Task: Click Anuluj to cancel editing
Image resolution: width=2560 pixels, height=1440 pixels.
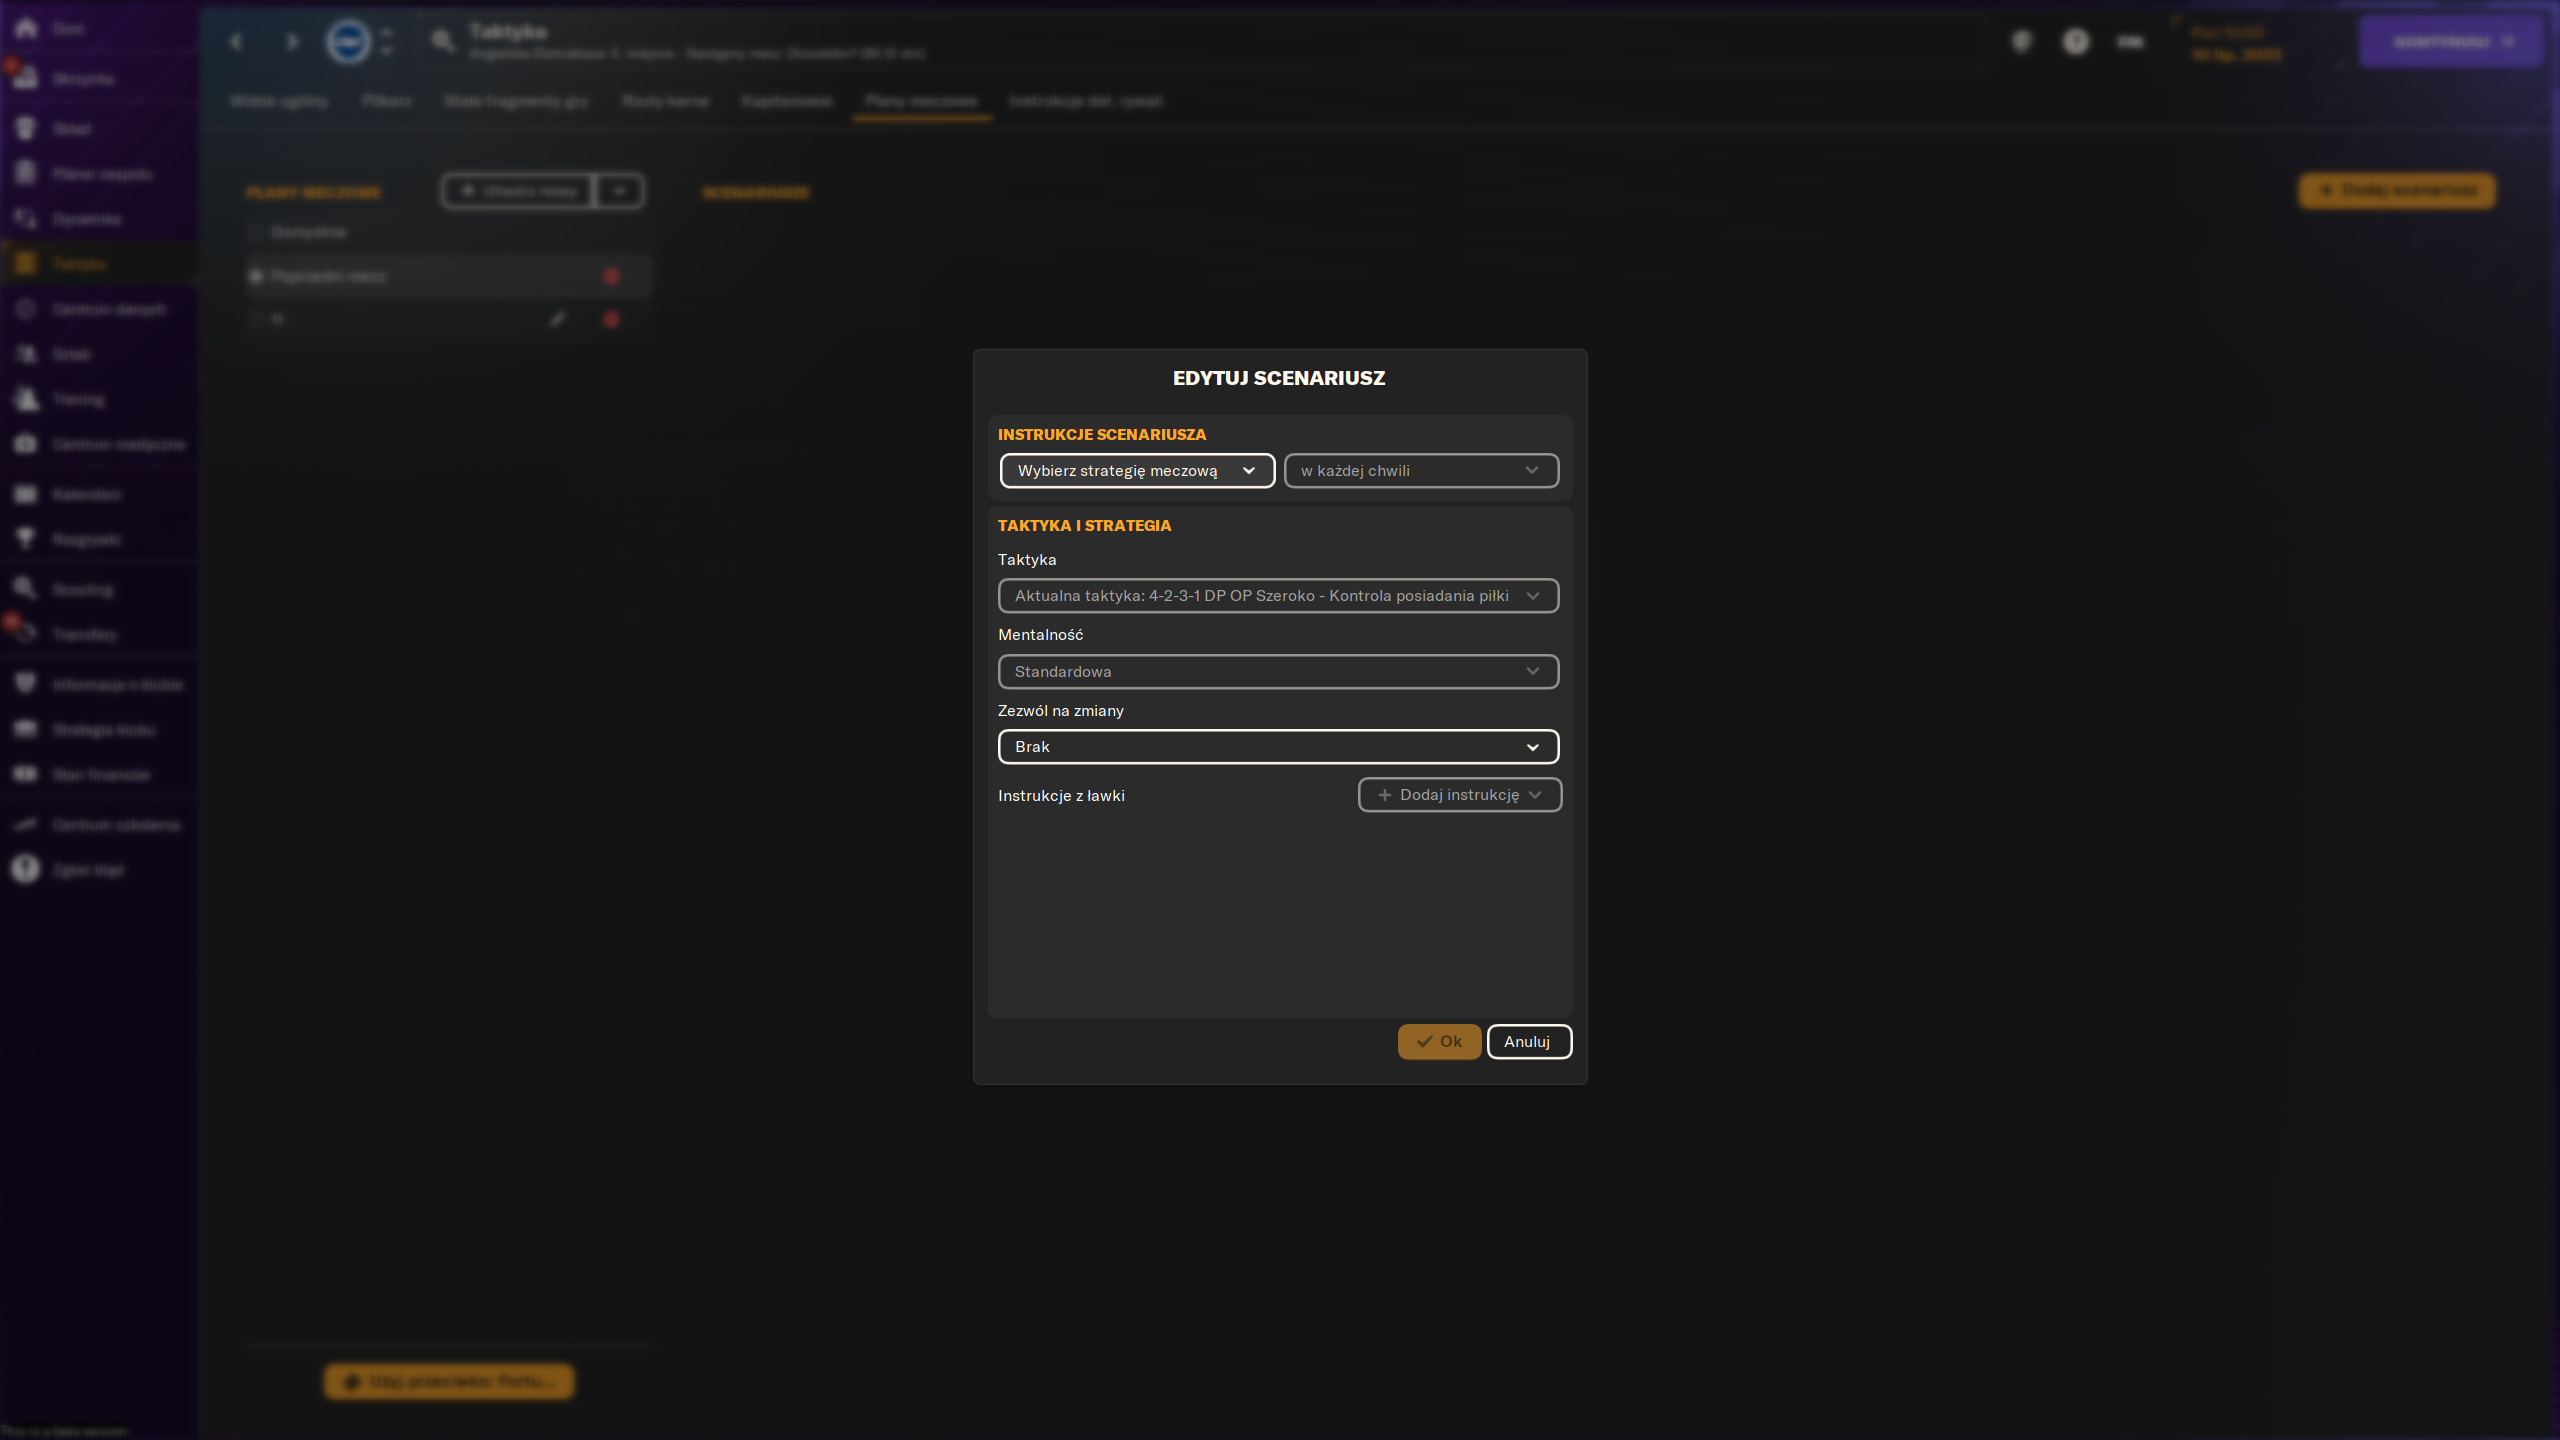Action: pyautogui.click(x=1529, y=1042)
